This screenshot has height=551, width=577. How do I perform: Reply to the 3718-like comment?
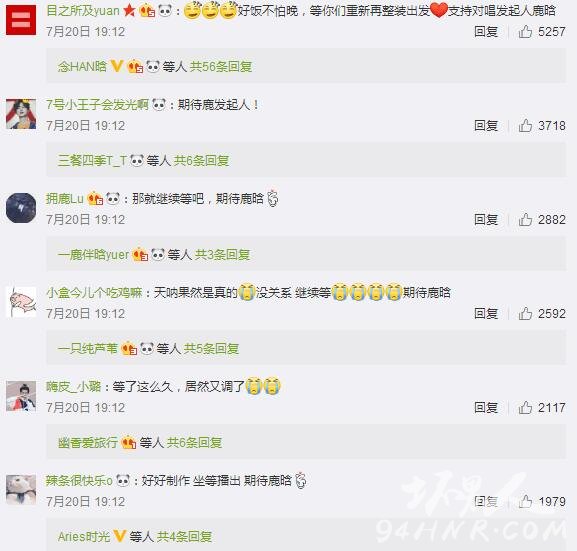coord(486,126)
